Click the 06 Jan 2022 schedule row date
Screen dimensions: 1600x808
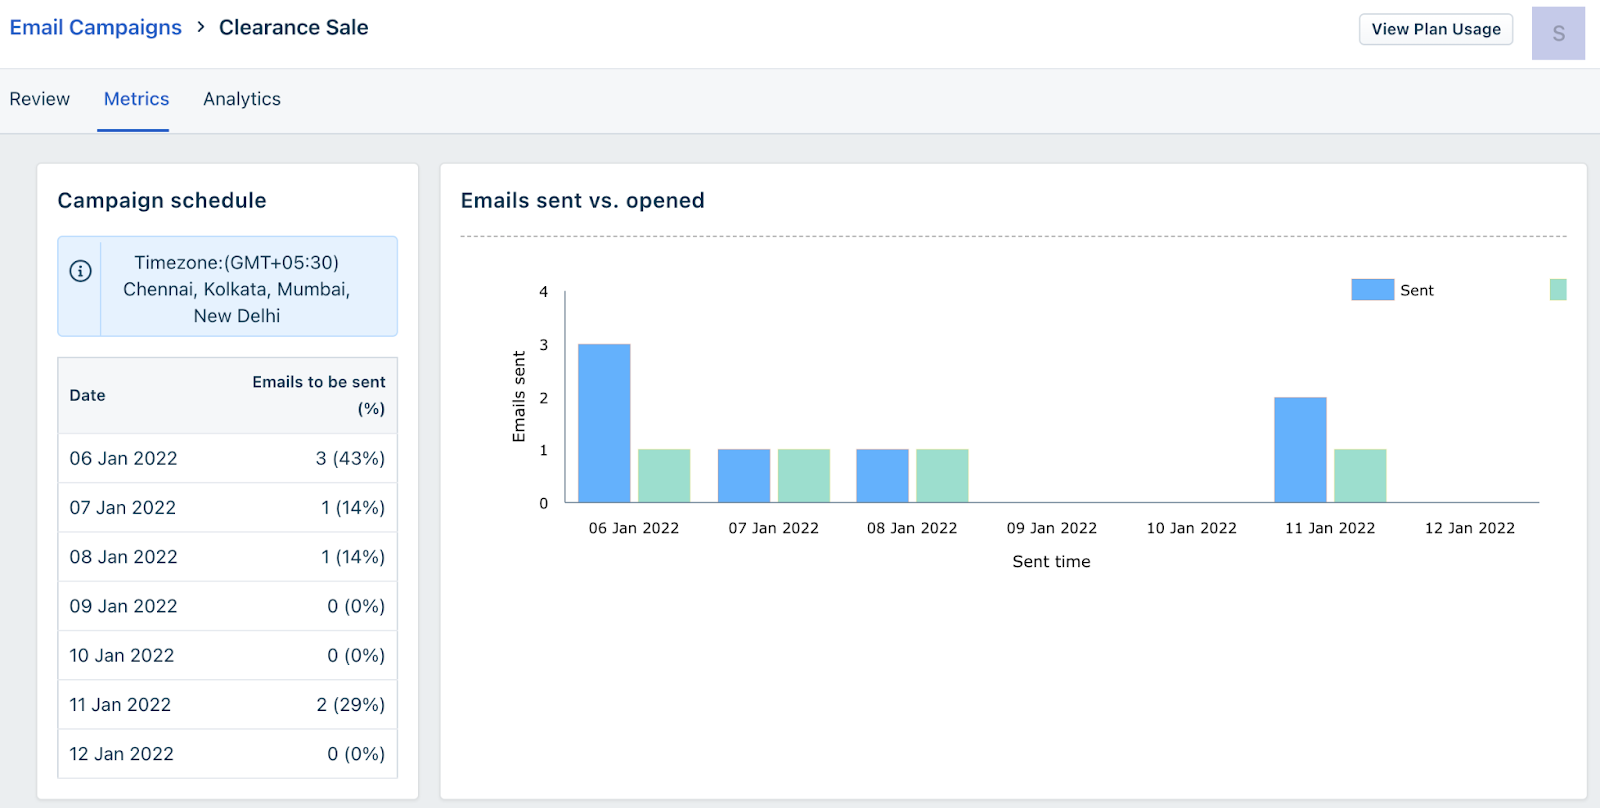coord(123,458)
